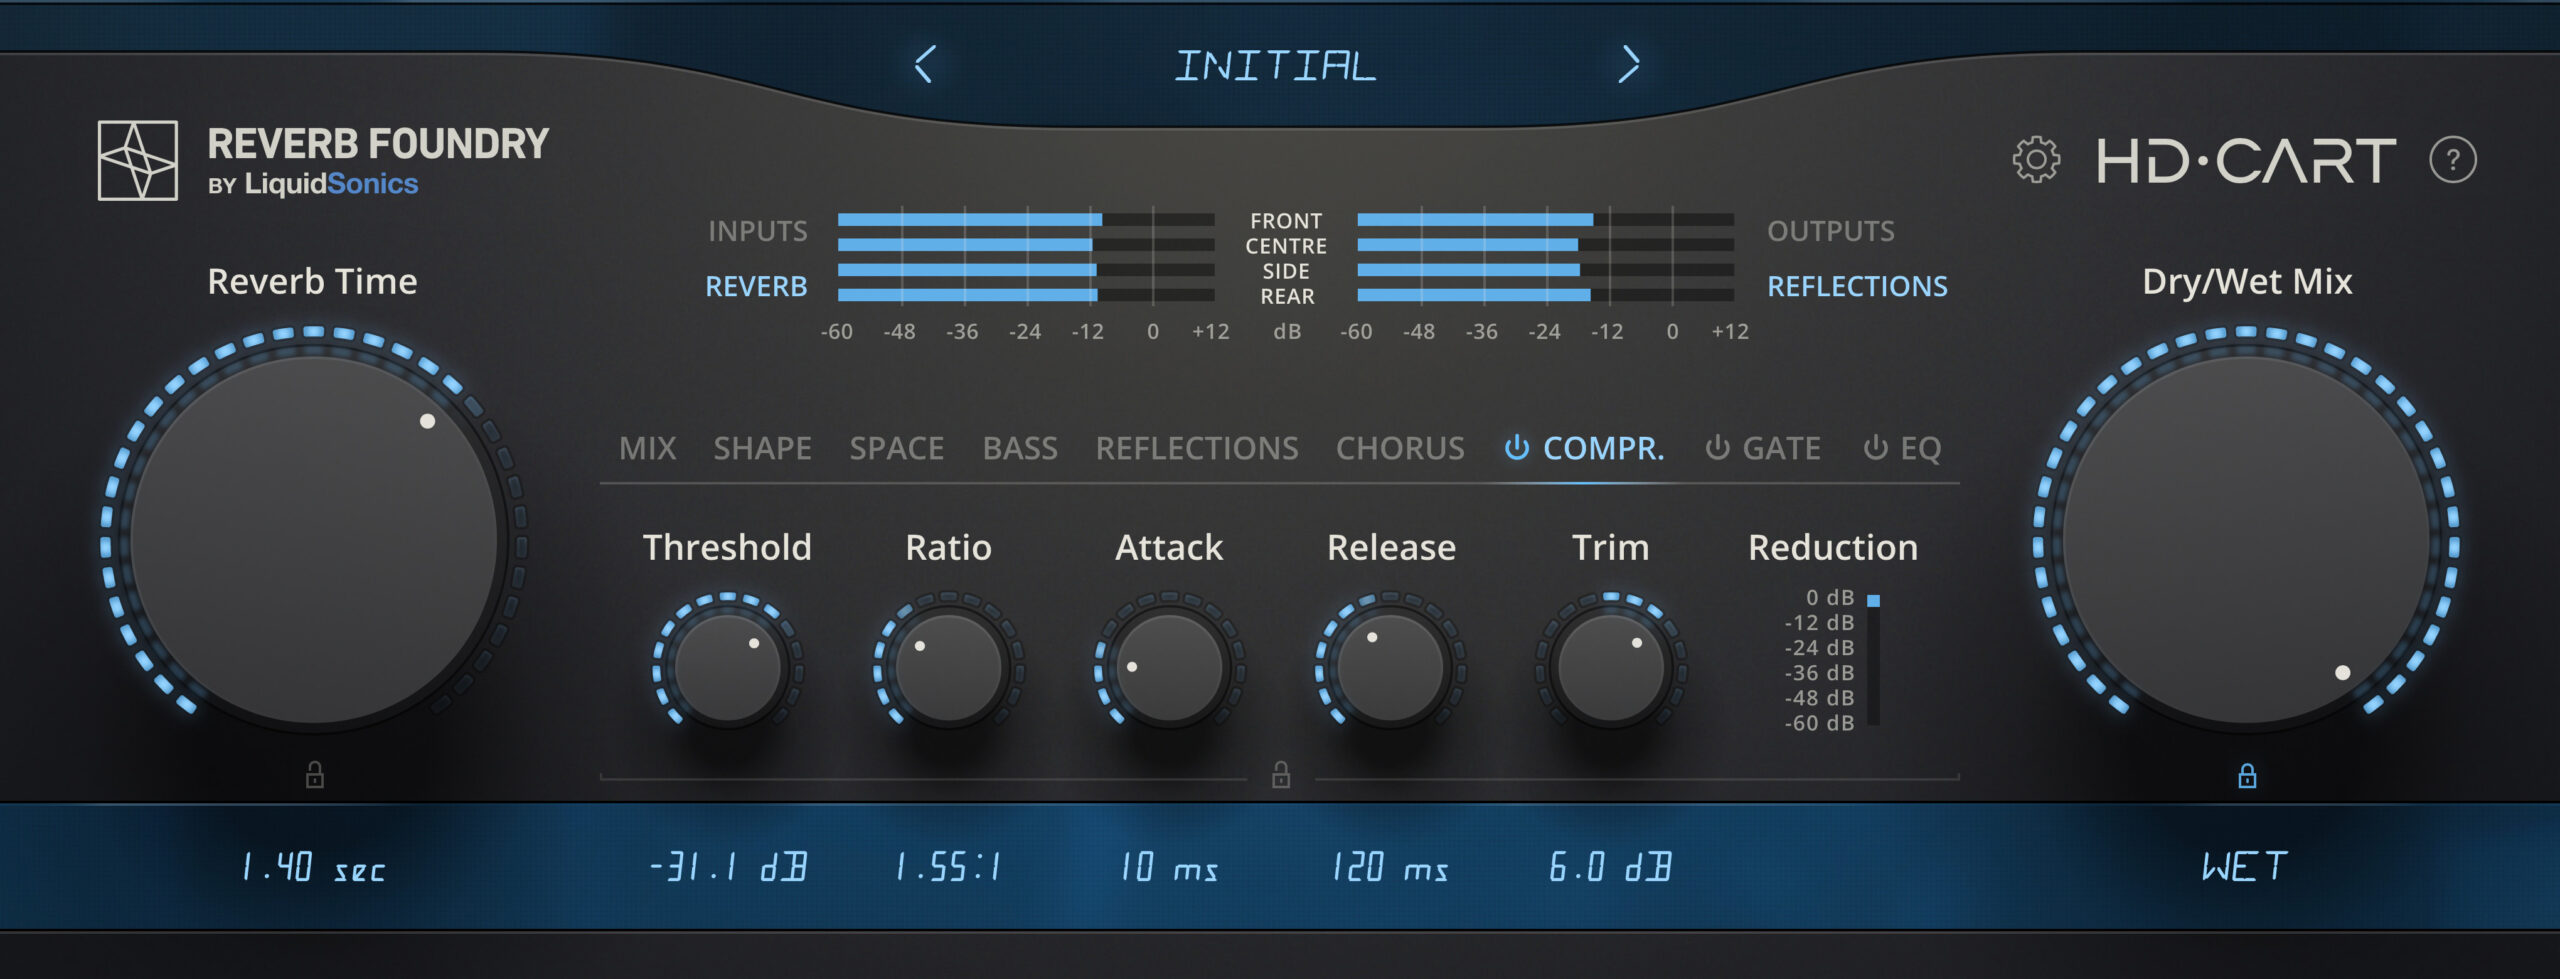
Task: Click the 120 ms release value
Action: (x=1390, y=867)
